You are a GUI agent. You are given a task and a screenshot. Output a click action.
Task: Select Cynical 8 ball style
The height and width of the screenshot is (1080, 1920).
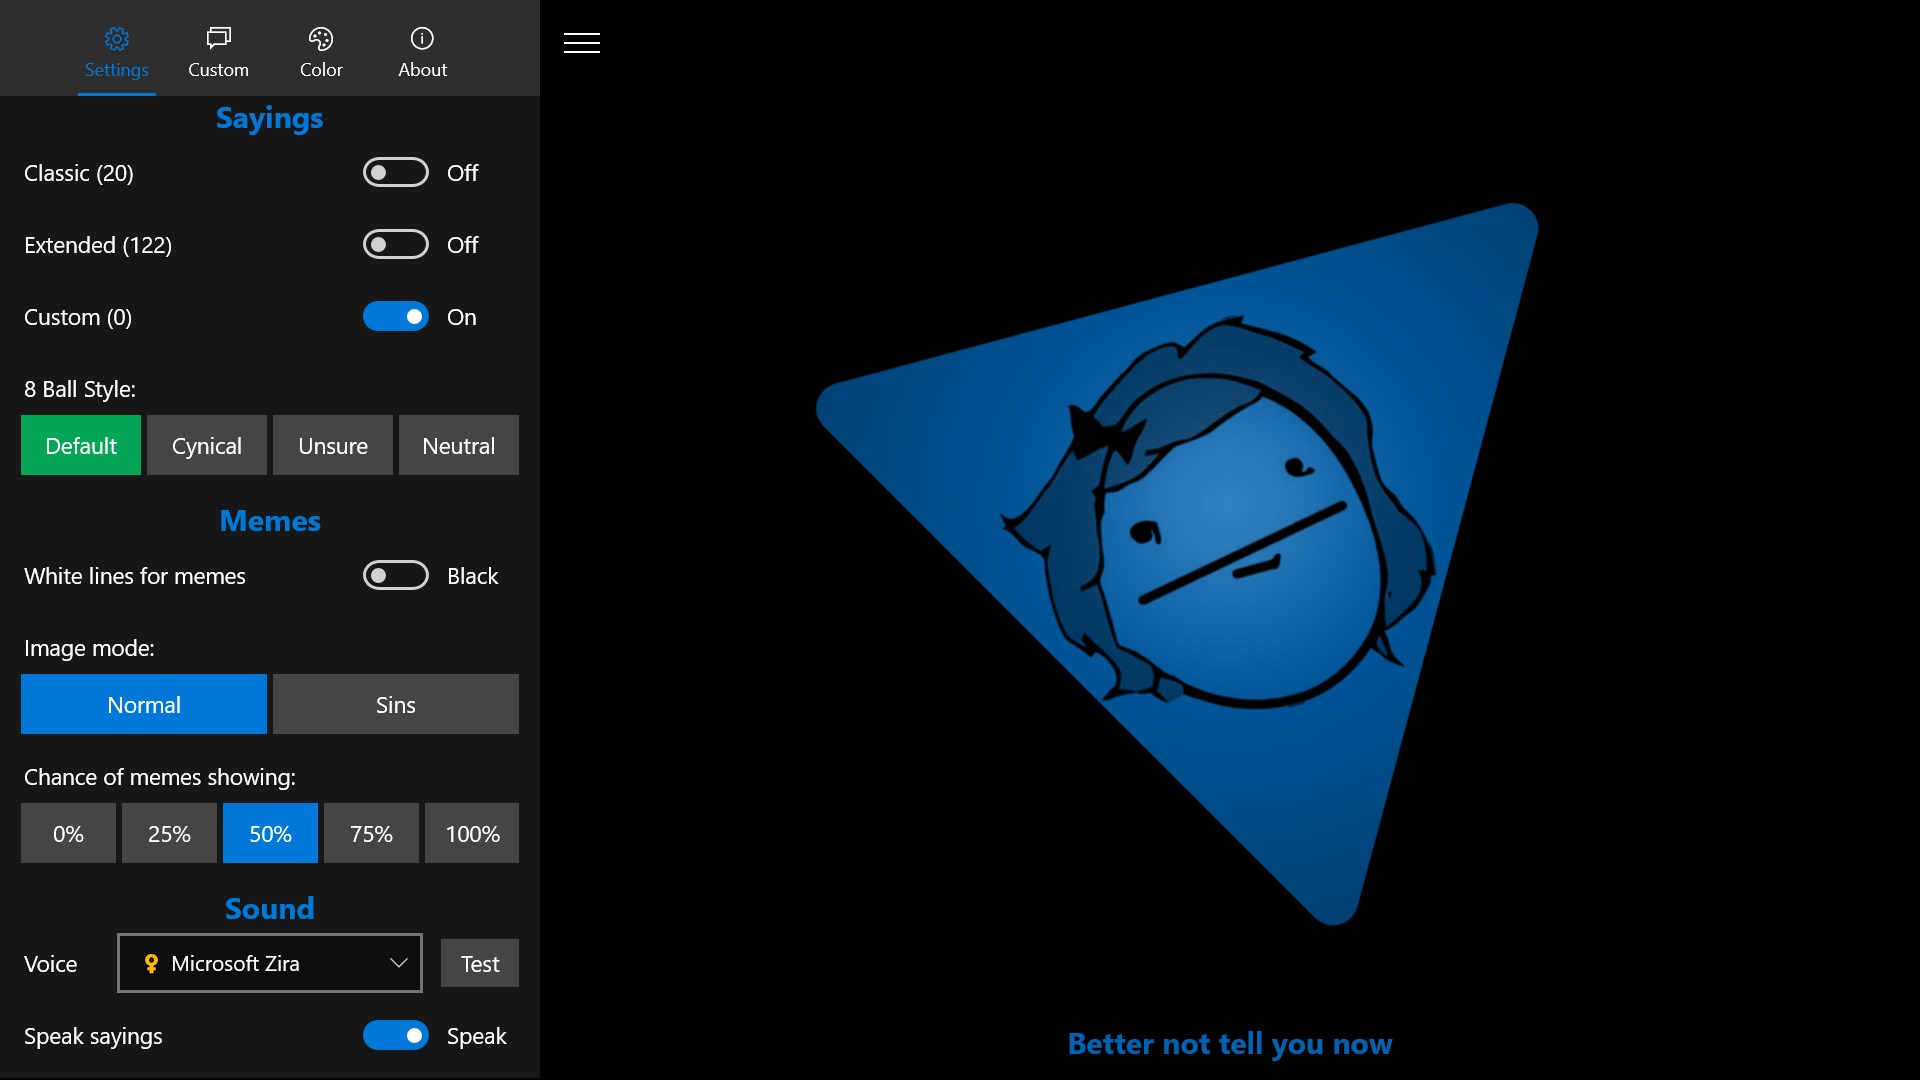(207, 446)
